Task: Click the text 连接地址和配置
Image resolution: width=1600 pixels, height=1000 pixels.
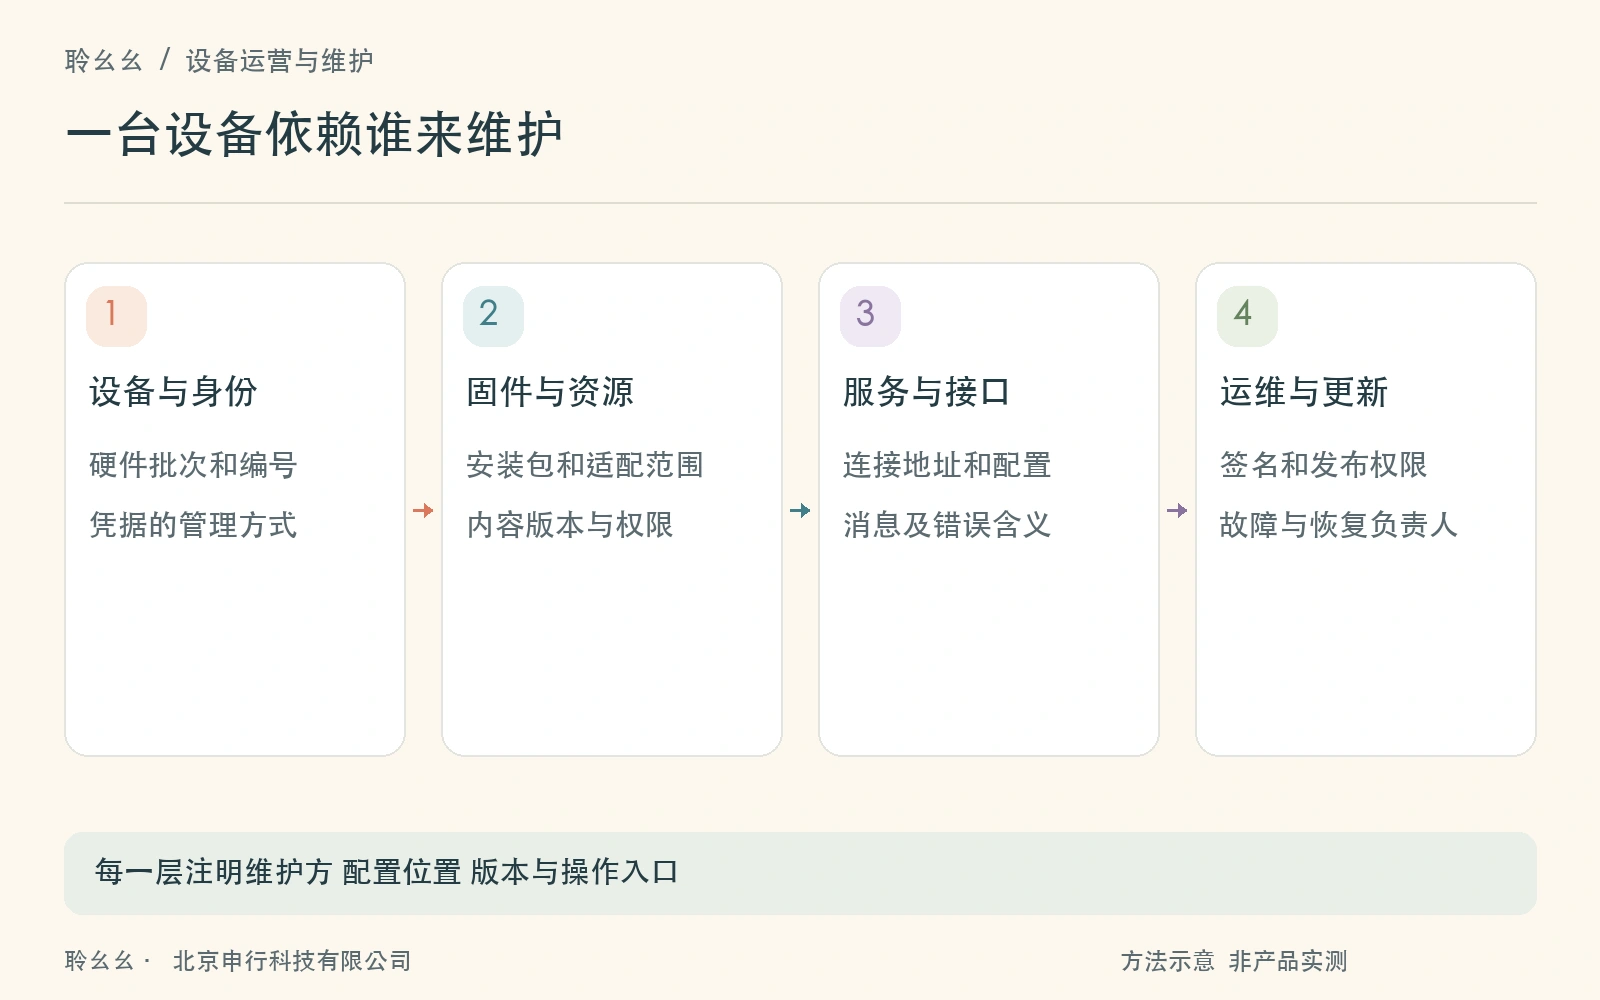Action: [947, 465]
